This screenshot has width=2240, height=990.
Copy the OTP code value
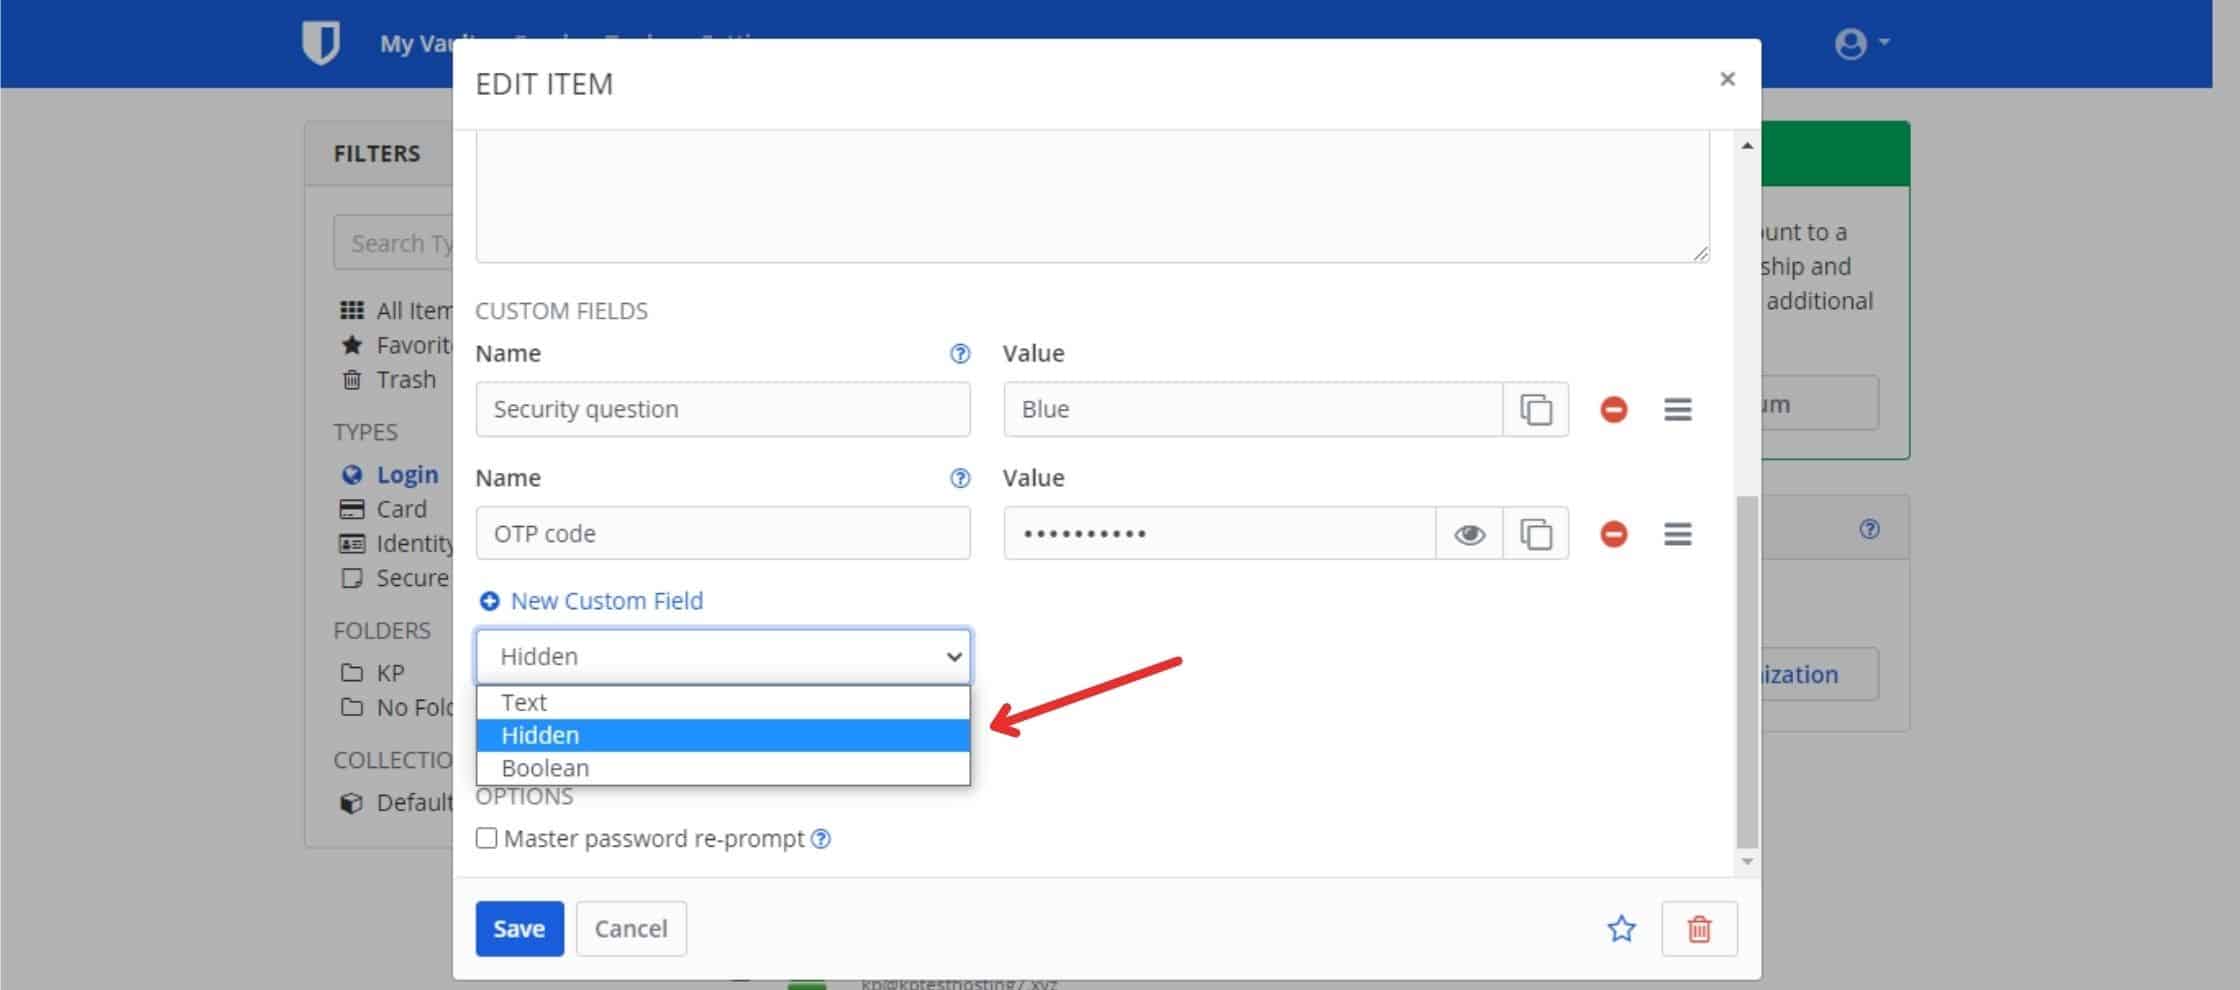(x=1535, y=534)
